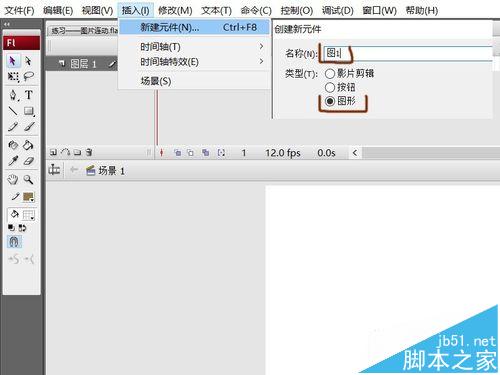500x375 pixels.
Task: Click the 名称(N) input field
Action: click(x=408, y=53)
